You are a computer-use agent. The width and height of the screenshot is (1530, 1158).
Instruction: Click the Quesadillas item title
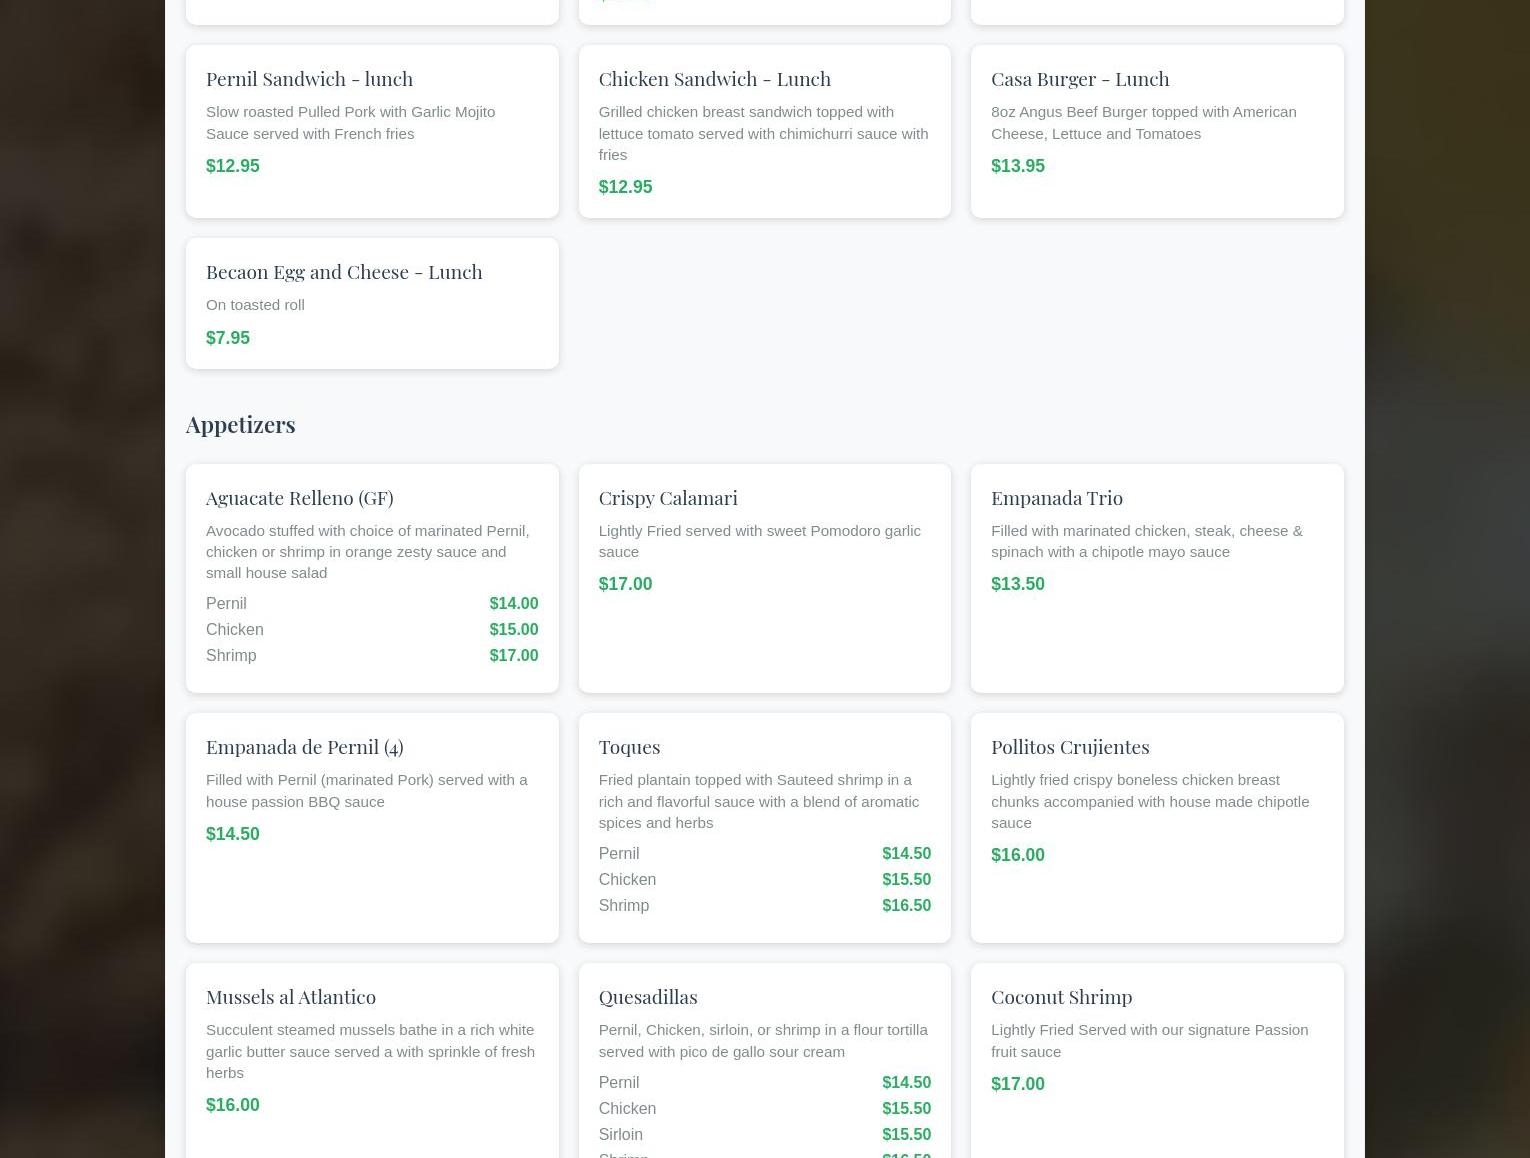click(x=647, y=997)
